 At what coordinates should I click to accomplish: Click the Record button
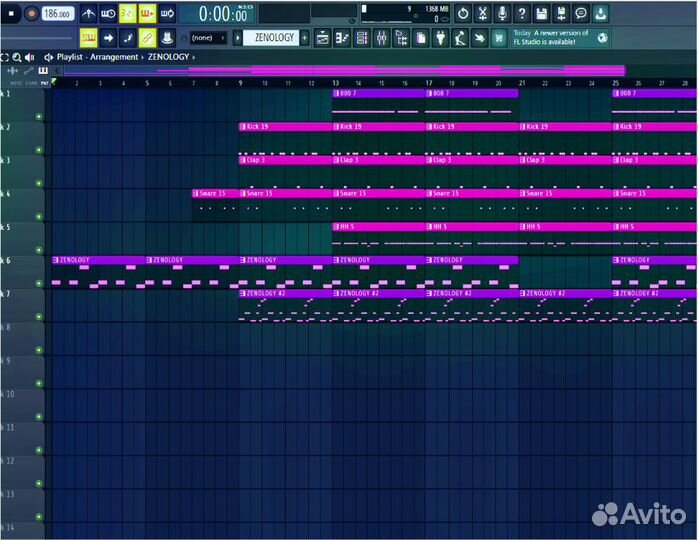pyautogui.click(x=31, y=14)
